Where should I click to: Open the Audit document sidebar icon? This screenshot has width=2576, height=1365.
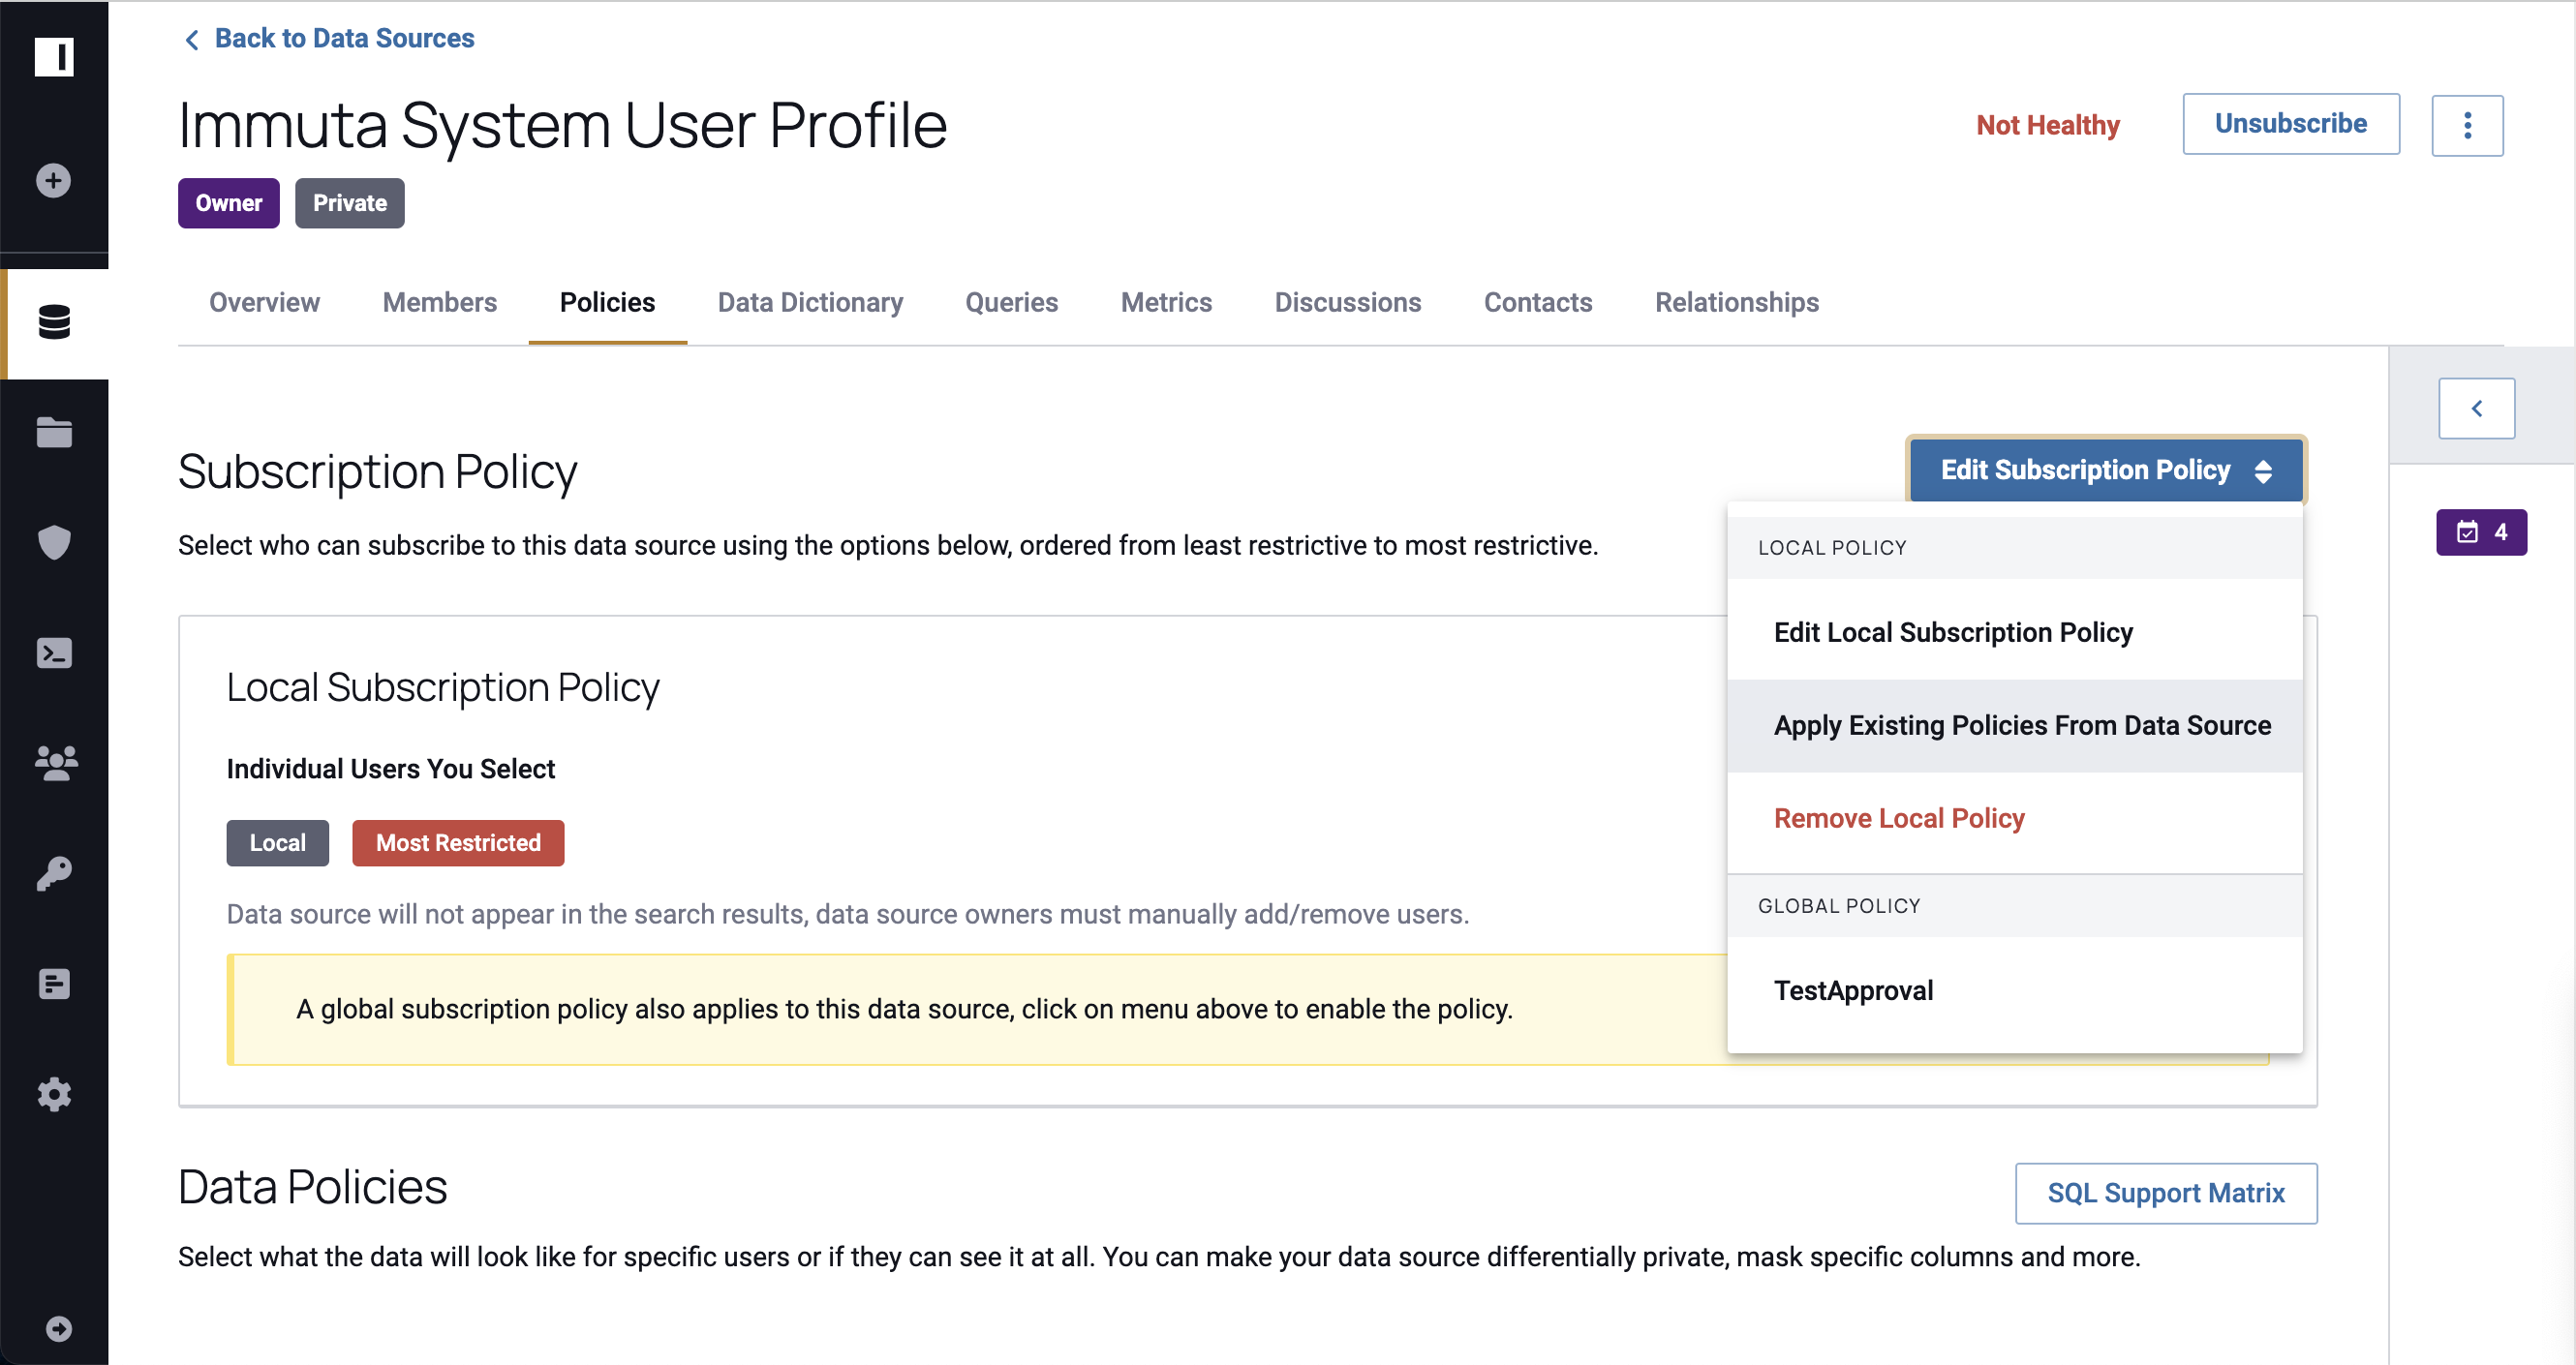pos(54,984)
